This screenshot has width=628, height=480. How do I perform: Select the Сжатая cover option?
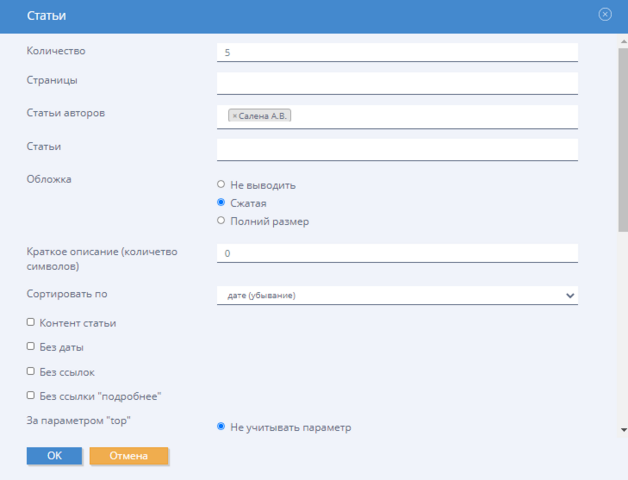coord(221,203)
